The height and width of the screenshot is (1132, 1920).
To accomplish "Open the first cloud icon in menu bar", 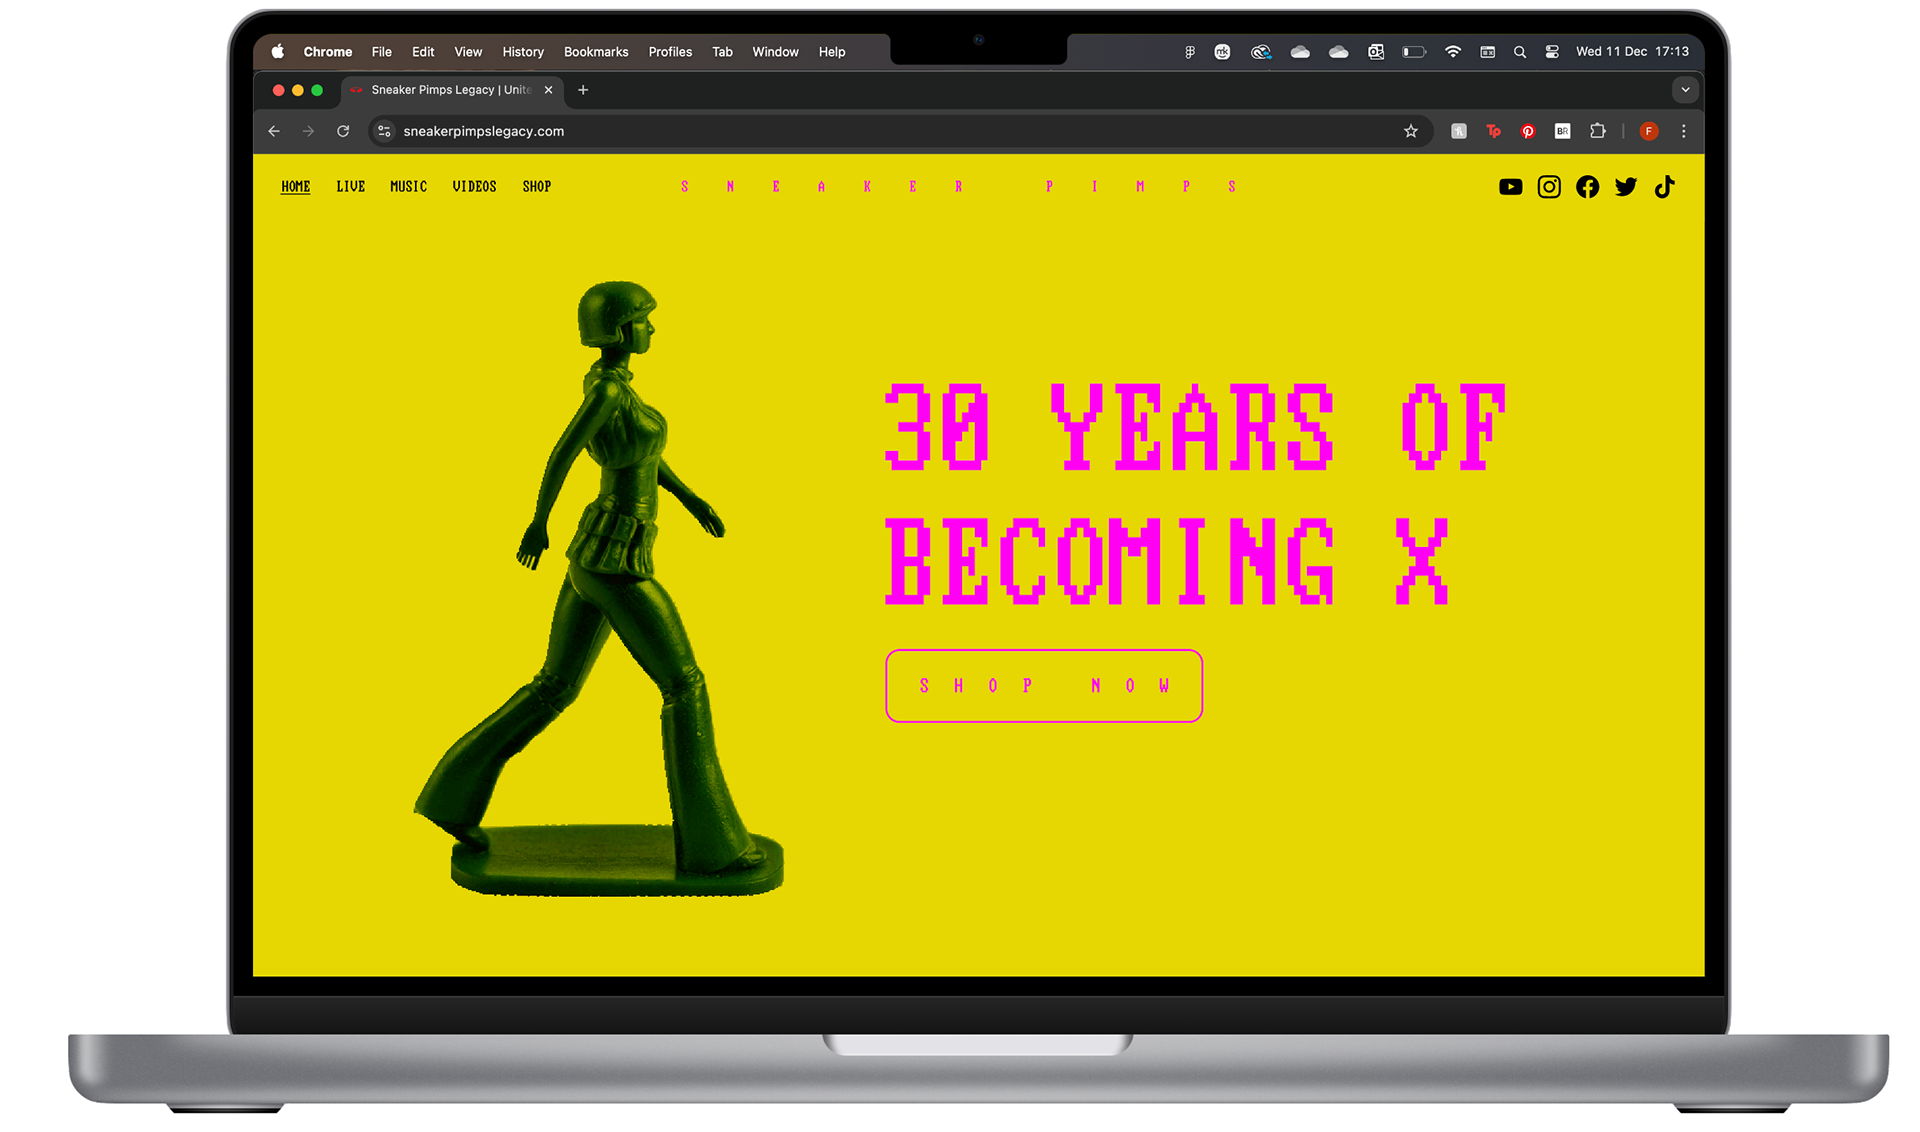I will pos(1300,52).
